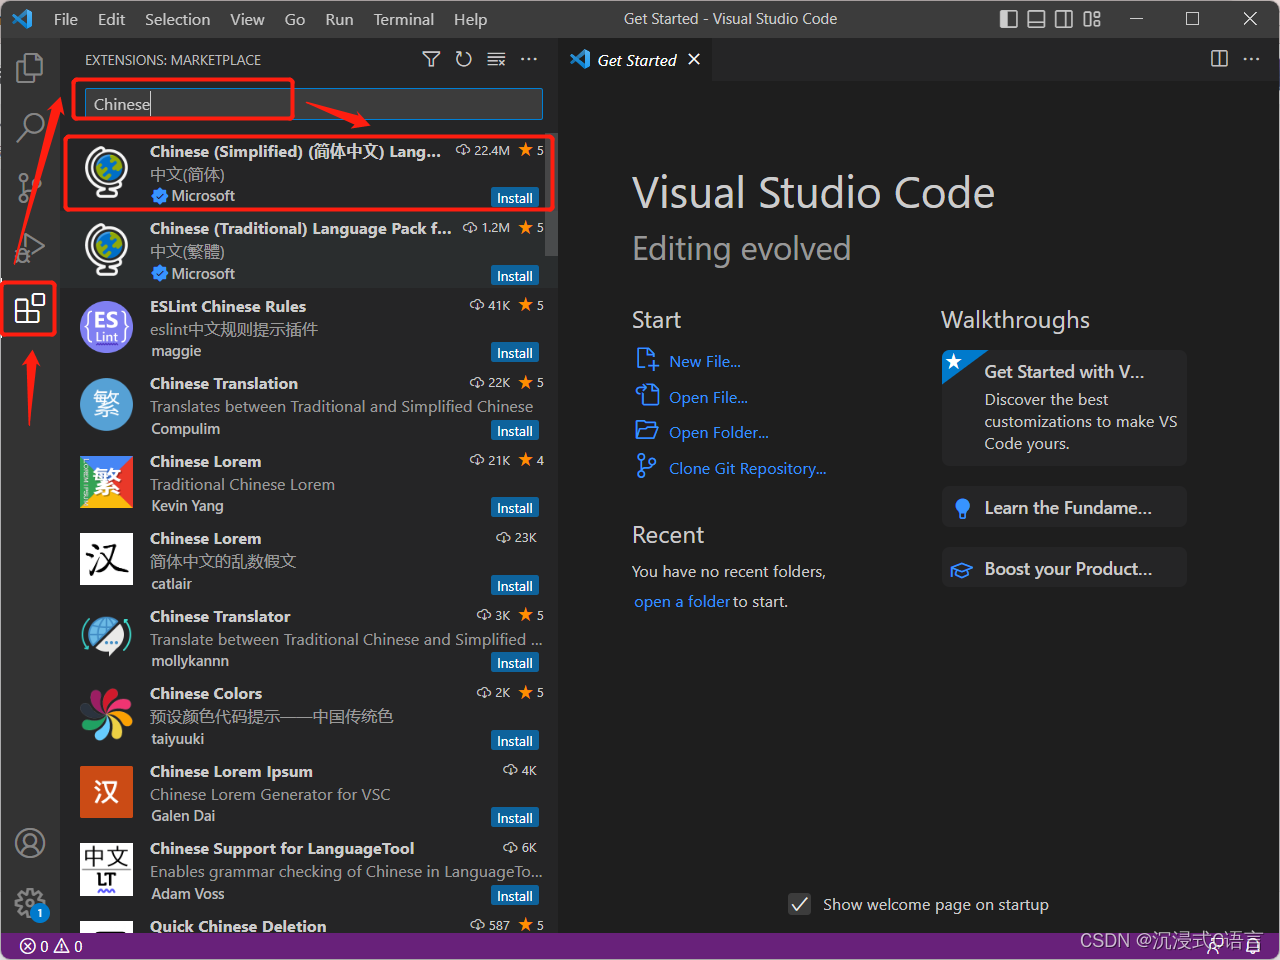Viewport: 1280px width, 960px height.
Task: Open Extensions views and more actions menu
Action: [x=529, y=59]
